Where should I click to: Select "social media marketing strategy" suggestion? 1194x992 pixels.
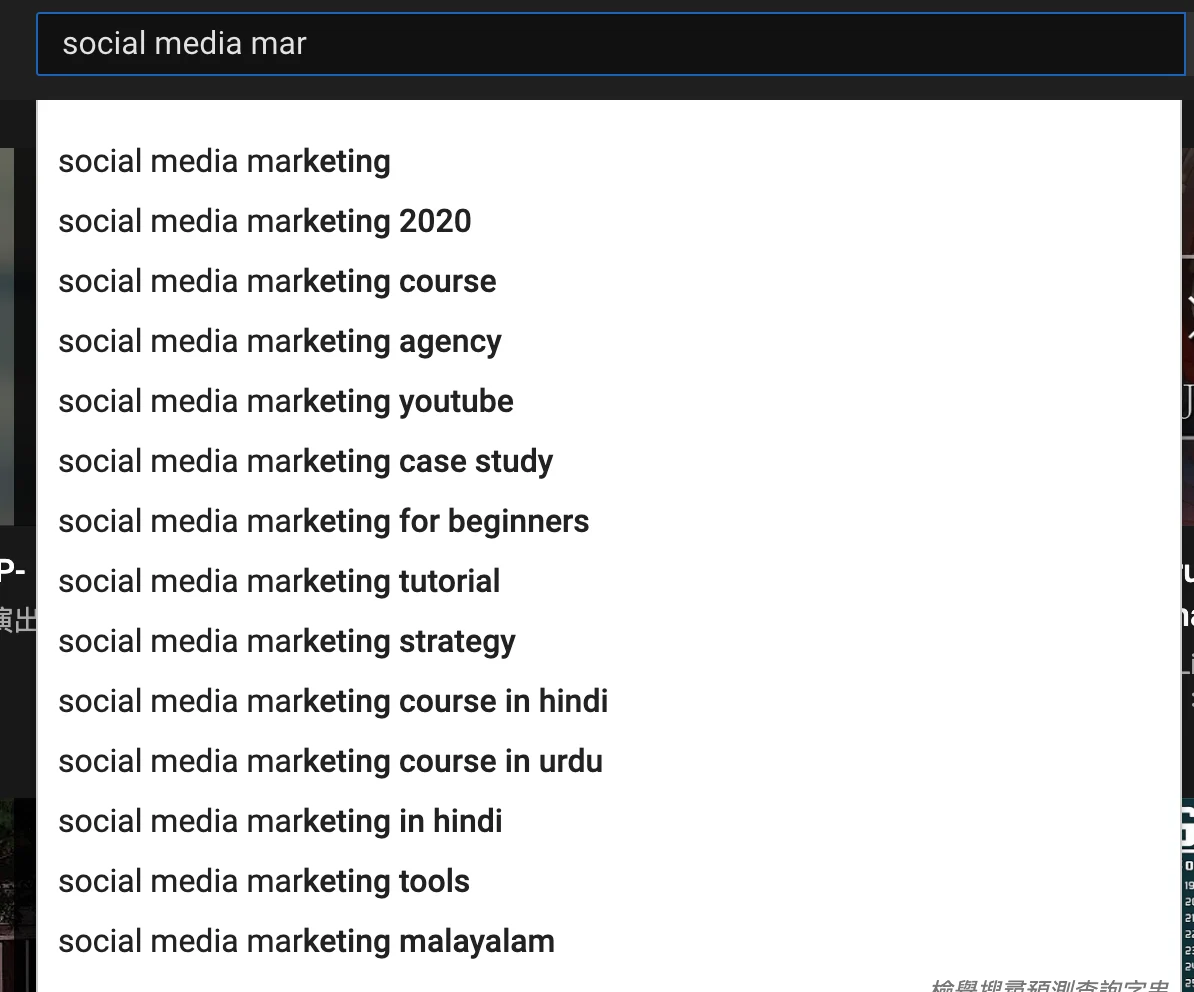[286, 641]
